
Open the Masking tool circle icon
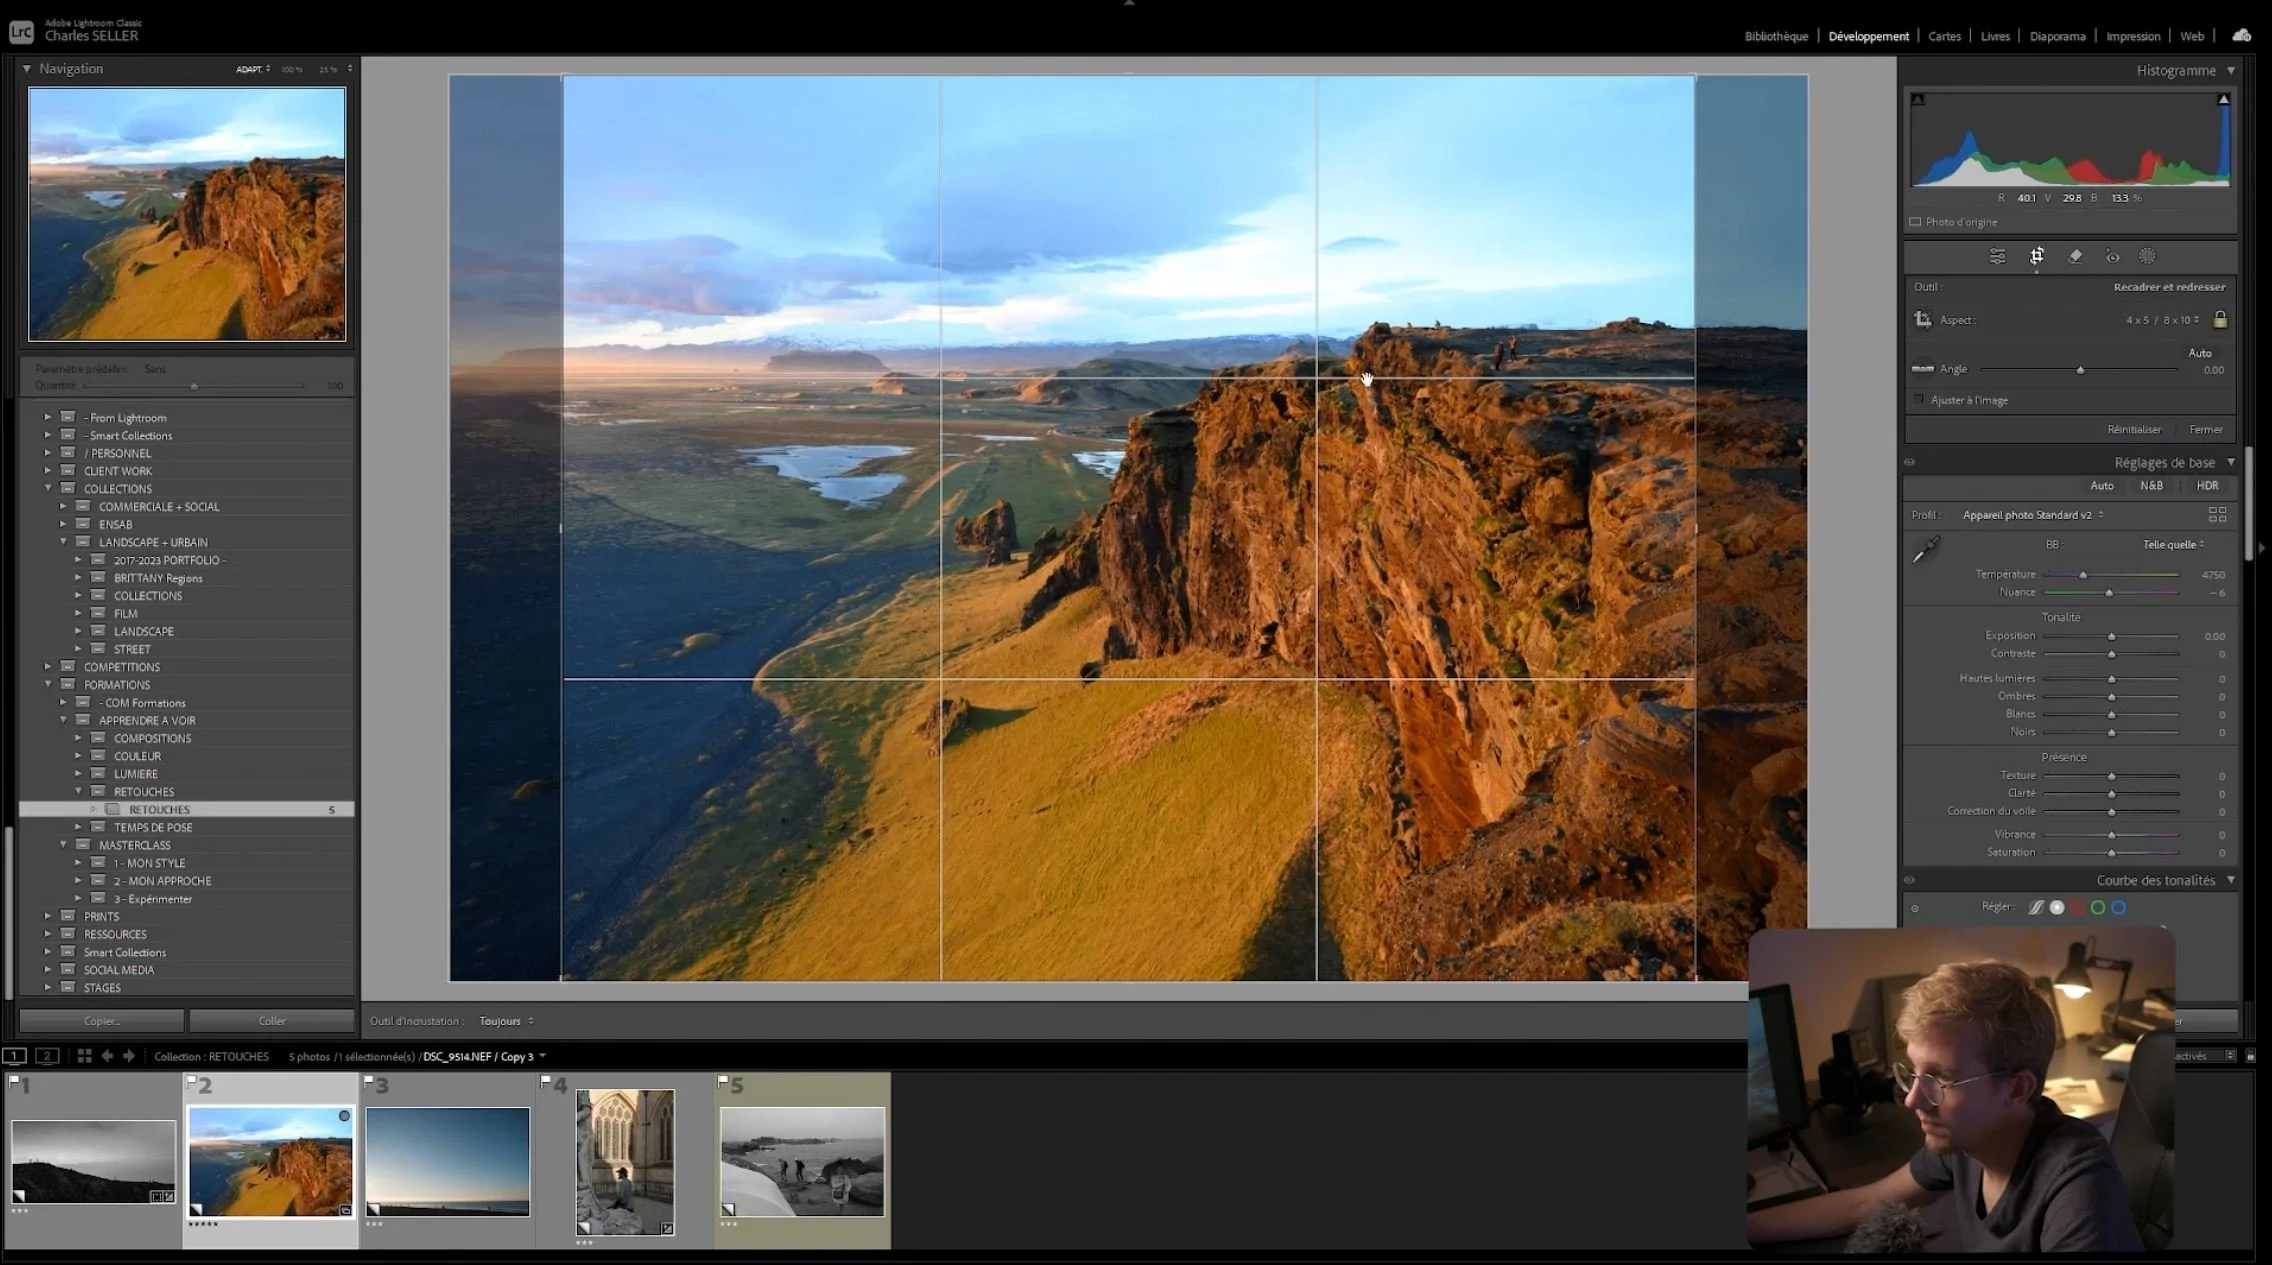[x=2147, y=257]
